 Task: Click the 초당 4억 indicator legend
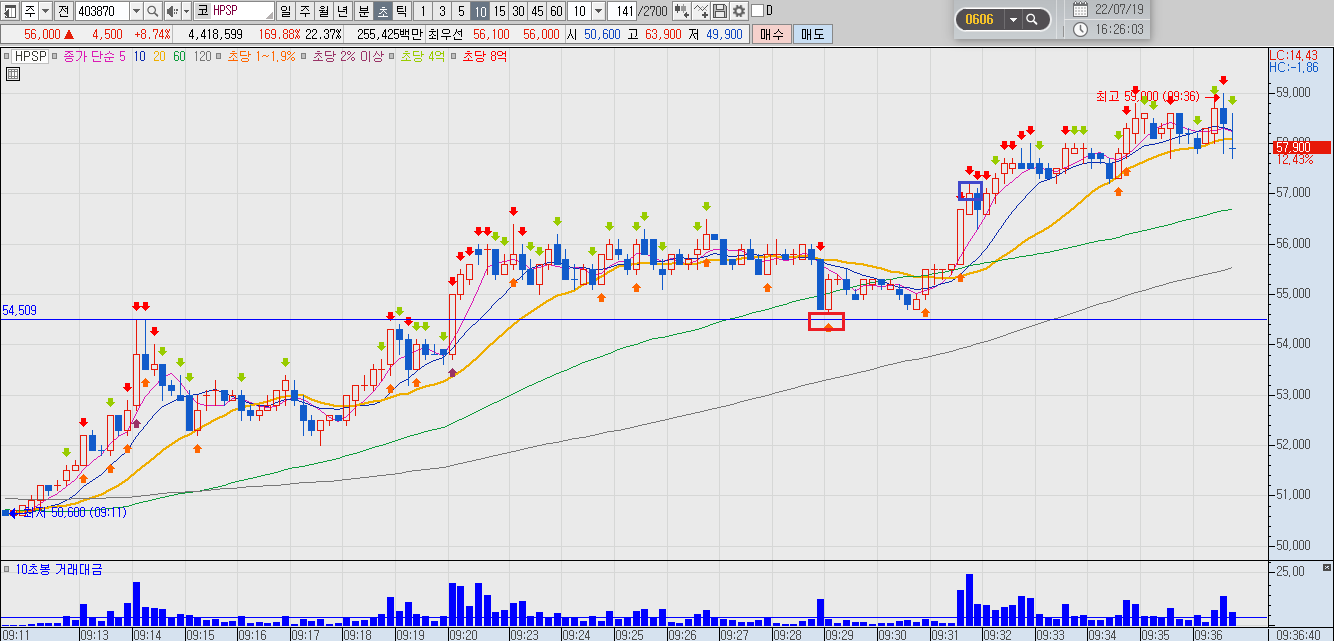click(423, 56)
